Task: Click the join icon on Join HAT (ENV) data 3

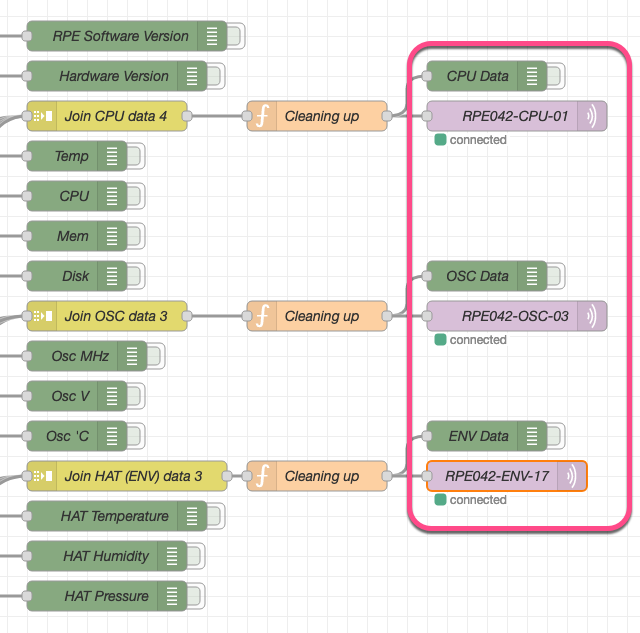Action: pos(42,476)
